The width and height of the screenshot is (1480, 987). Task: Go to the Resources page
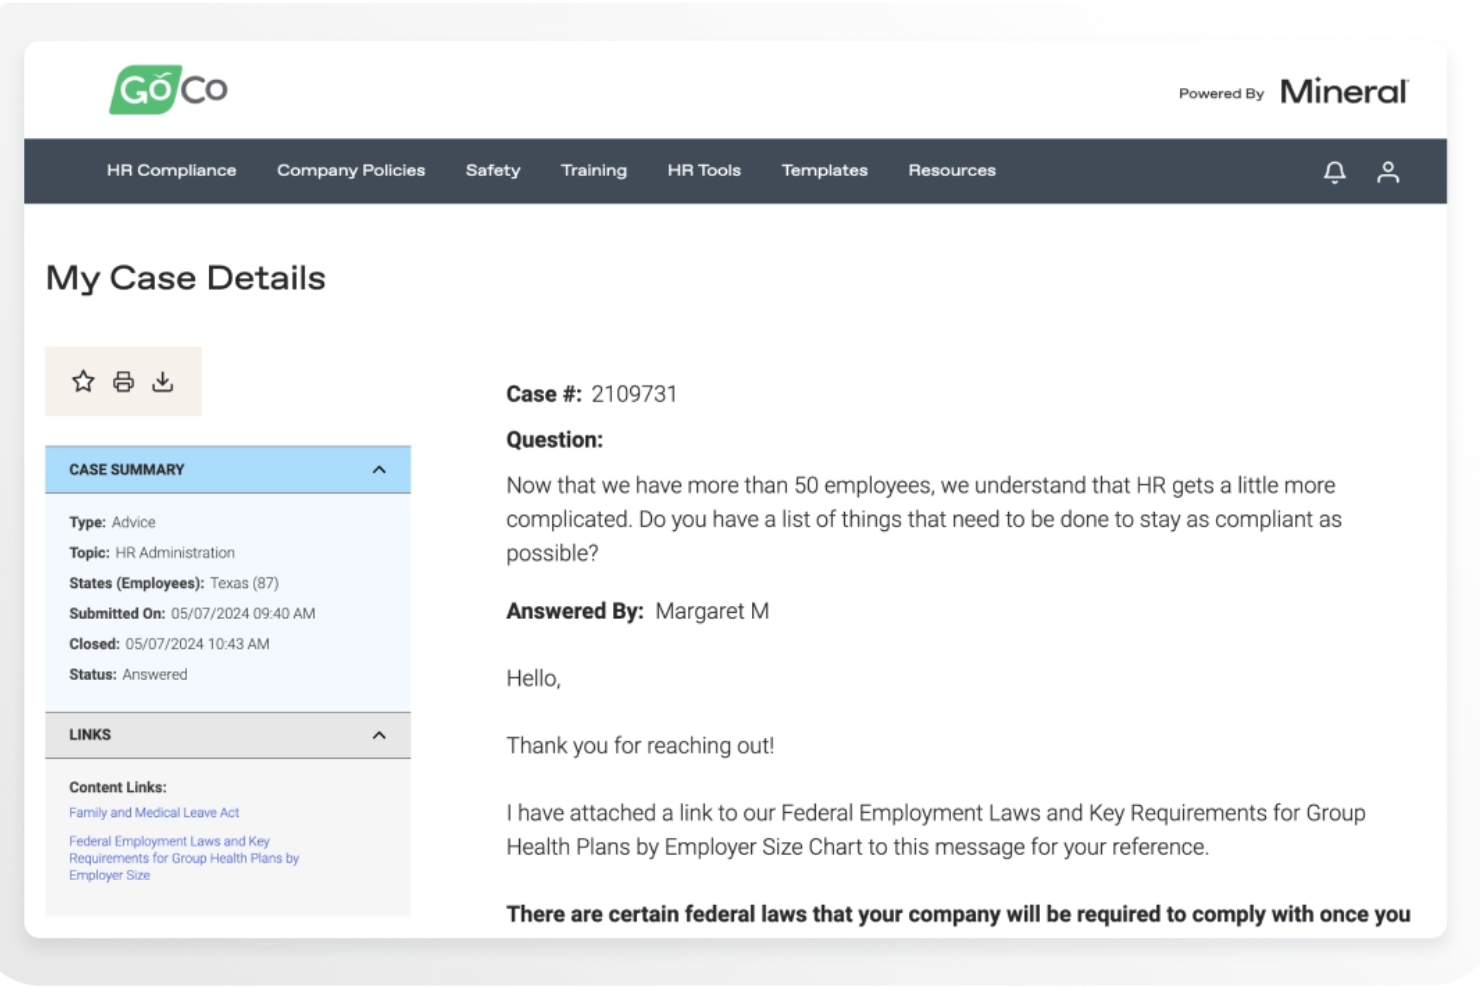[951, 170]
